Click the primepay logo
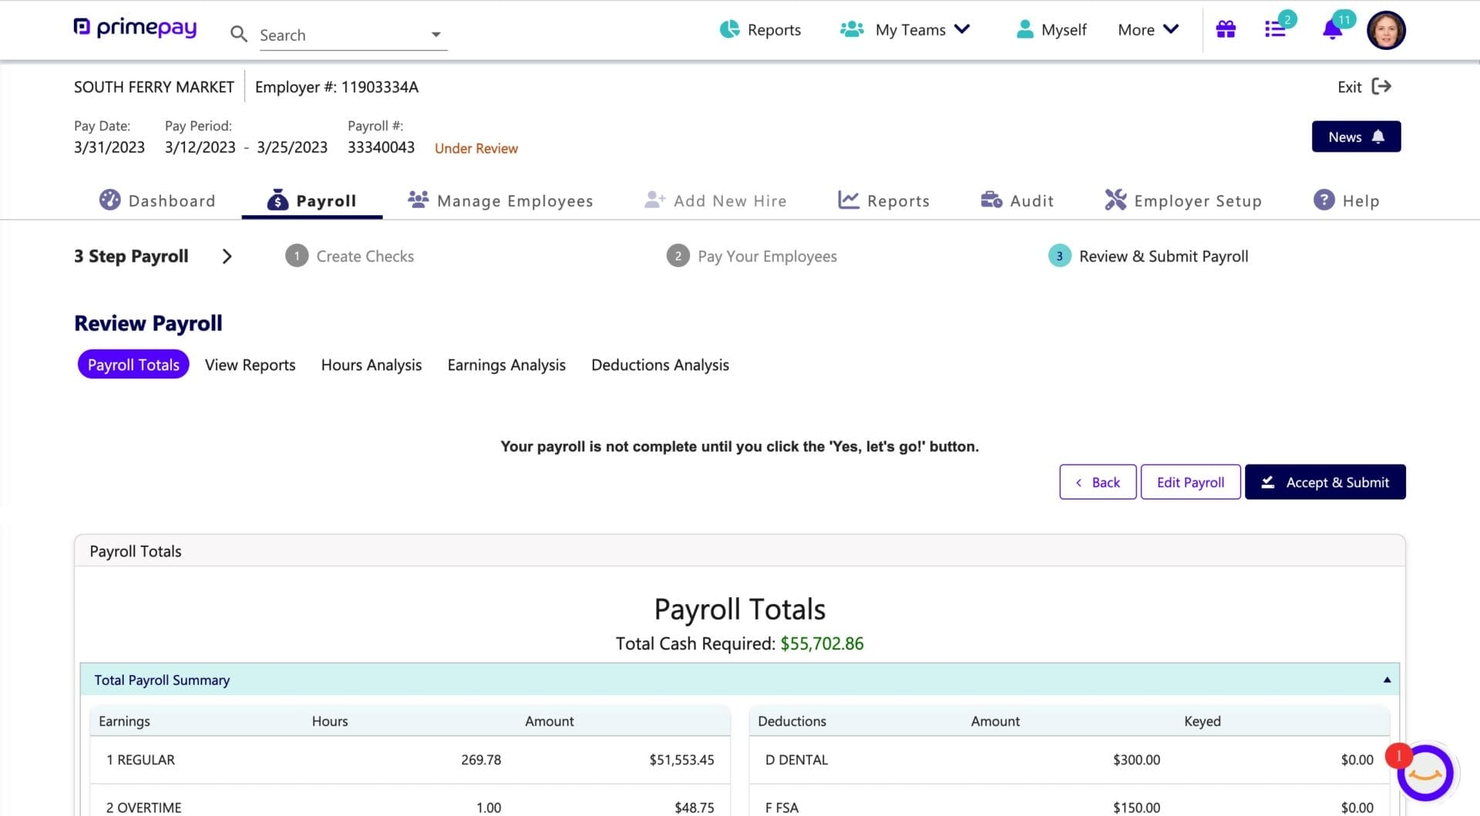Viewport: 1480px width, 816px height. coord(135,29)
